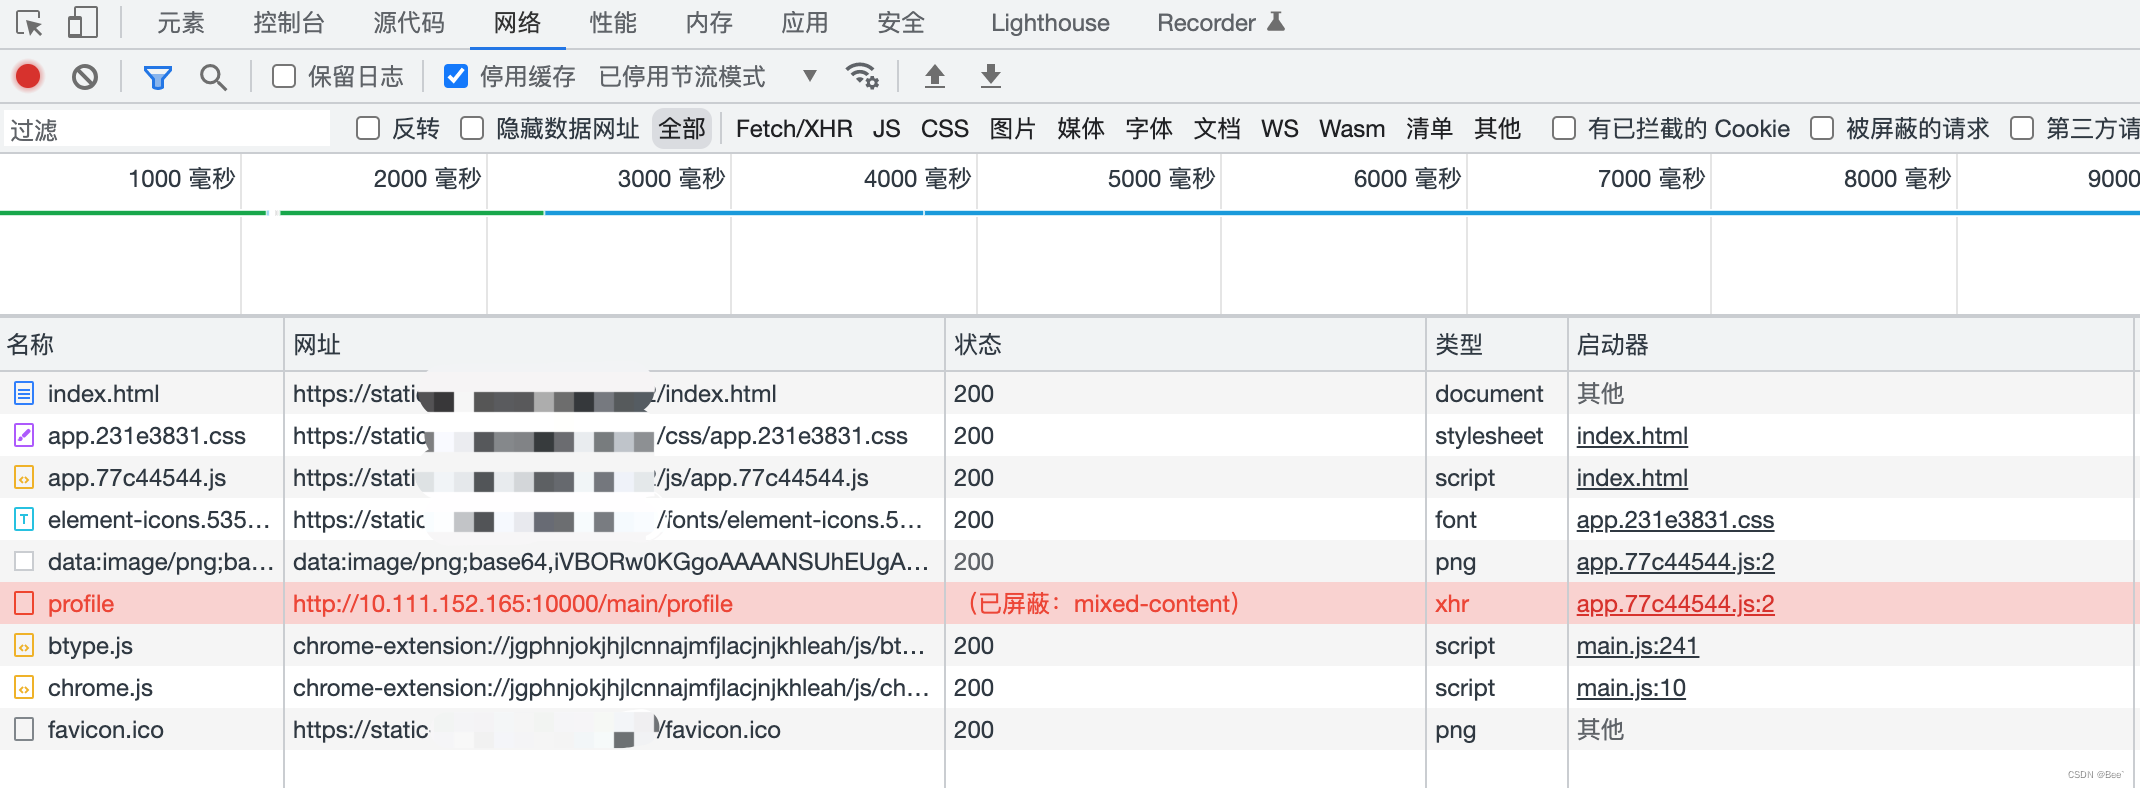
Task: Sort by the 启动器 column header
Action: [1851, 344]
